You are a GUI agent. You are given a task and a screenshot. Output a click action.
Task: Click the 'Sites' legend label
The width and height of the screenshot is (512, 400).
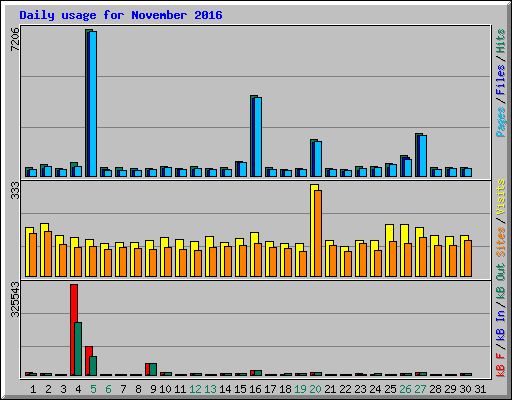tap(500, 242)
